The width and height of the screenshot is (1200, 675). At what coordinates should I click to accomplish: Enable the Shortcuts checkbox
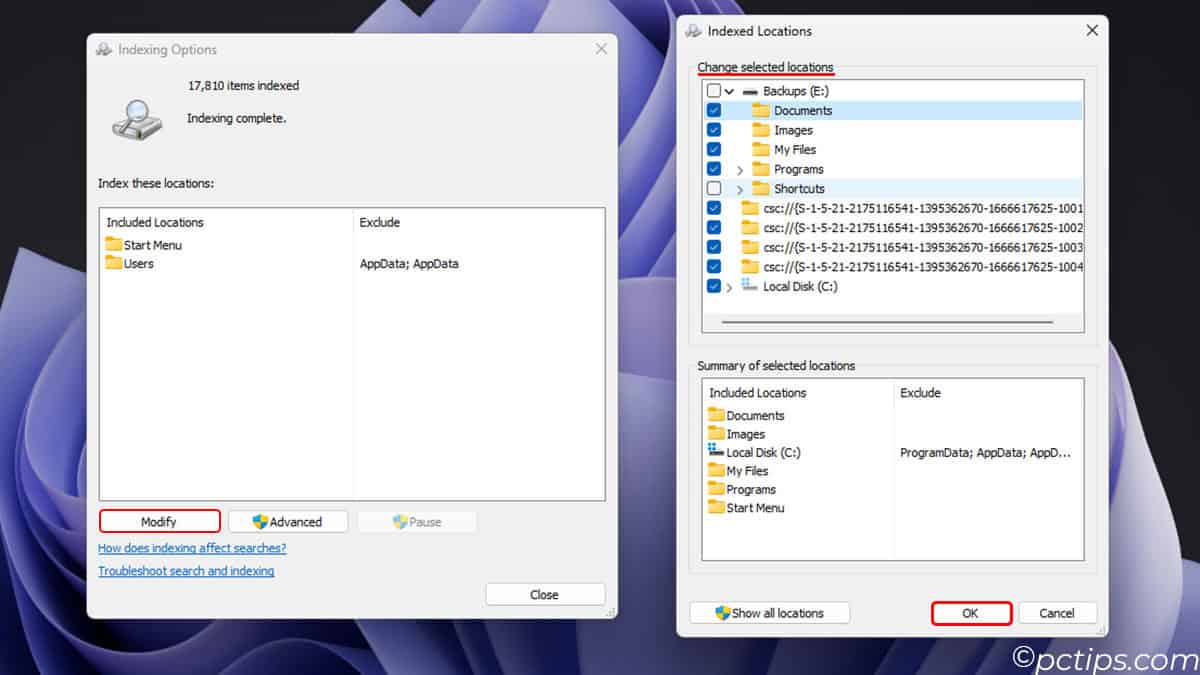[713, 188]
